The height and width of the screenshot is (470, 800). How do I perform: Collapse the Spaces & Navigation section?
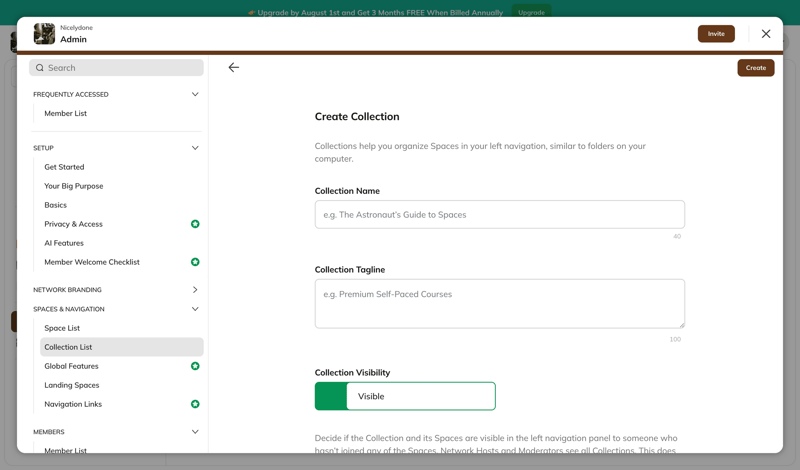[x=195, y=309]
